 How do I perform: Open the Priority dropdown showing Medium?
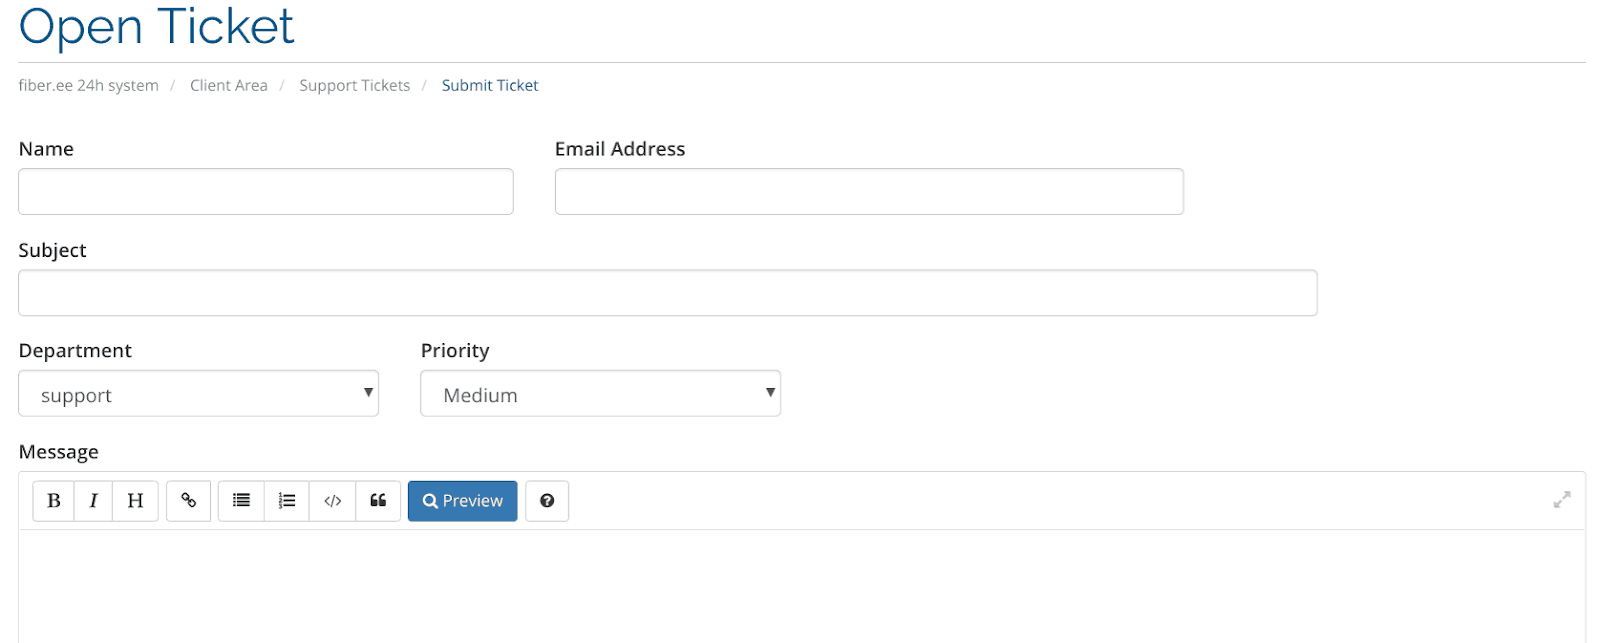click(601, 394)
